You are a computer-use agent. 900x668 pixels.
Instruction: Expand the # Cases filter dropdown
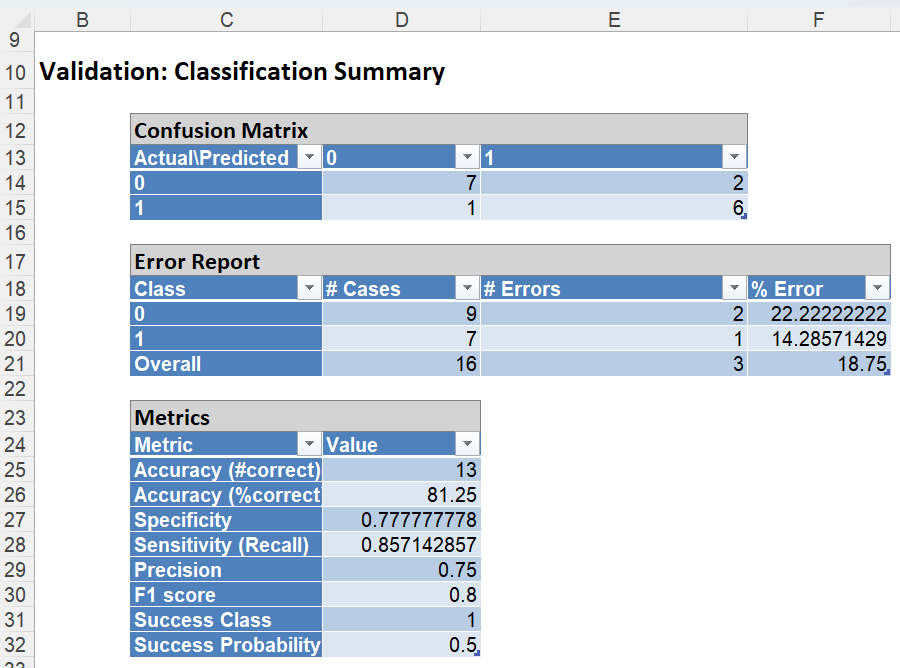pyautogui.click(x=467, y=289)
